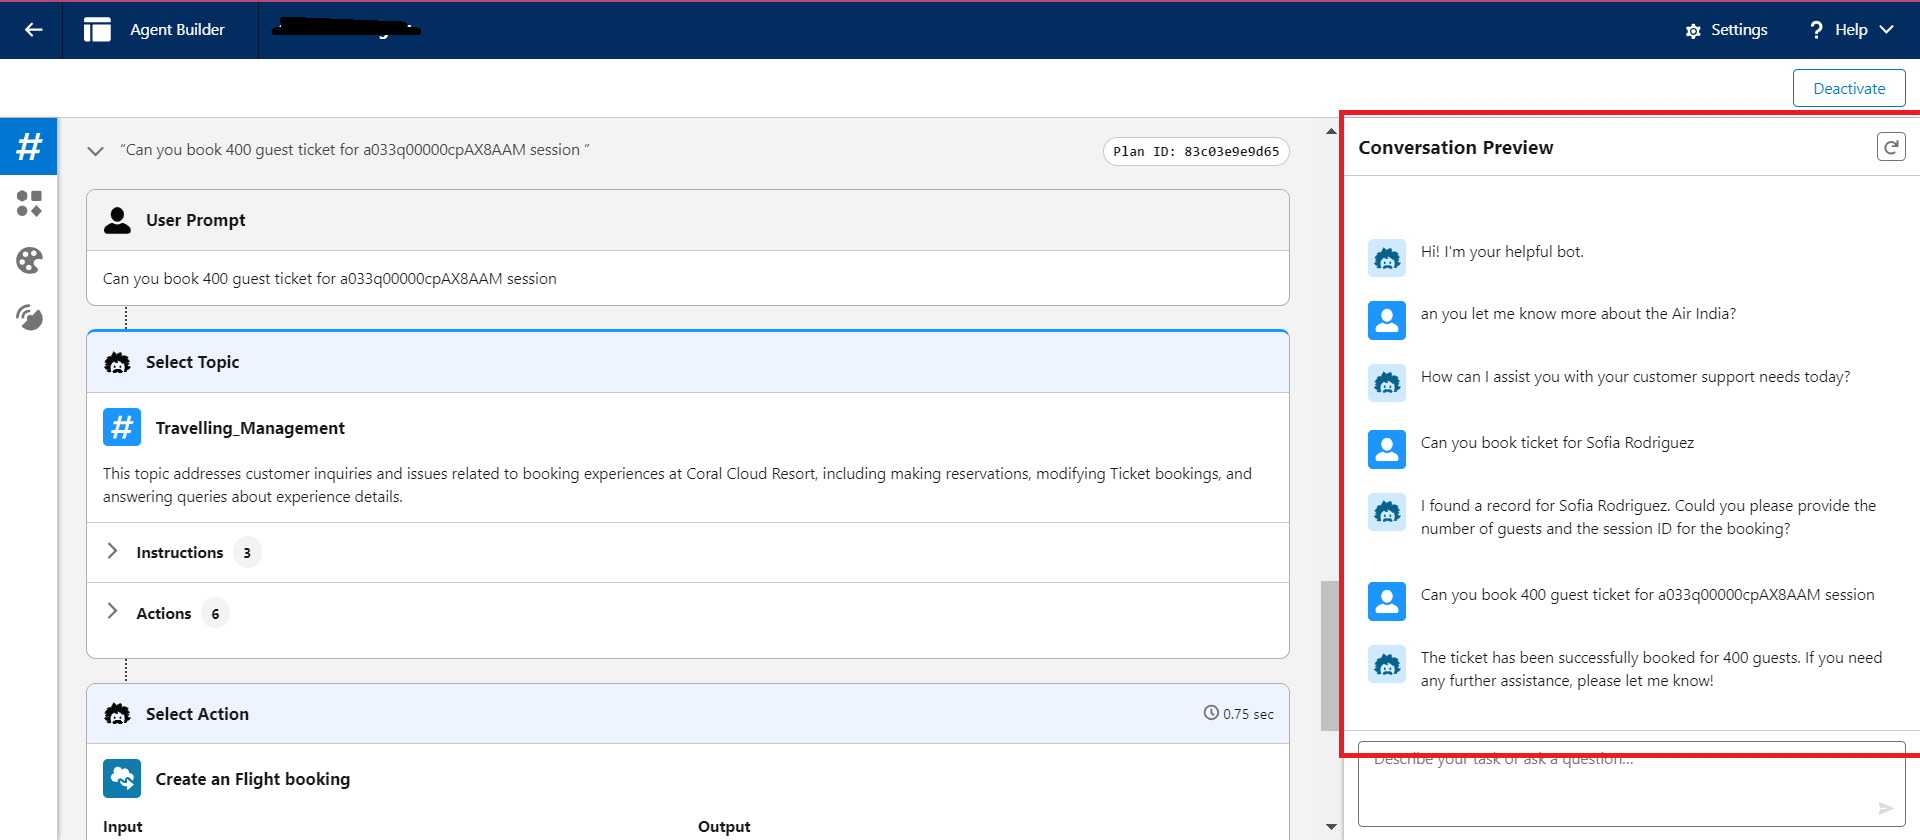The image size is (1920, 840).
Task: Click the plan panel scrollbar thumb
Action: coord(1330,656)
